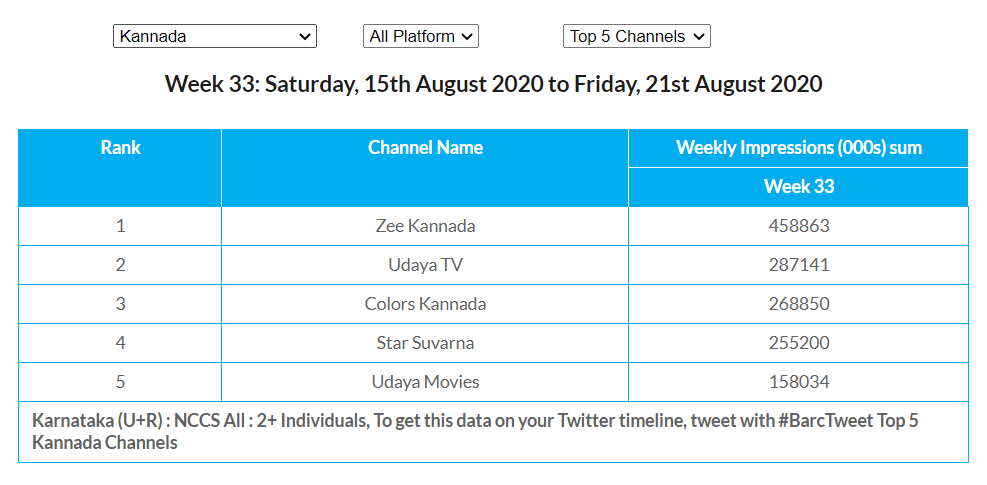
Task: Select the Star Suvarna channel cell
Action: tap(425, 343)
